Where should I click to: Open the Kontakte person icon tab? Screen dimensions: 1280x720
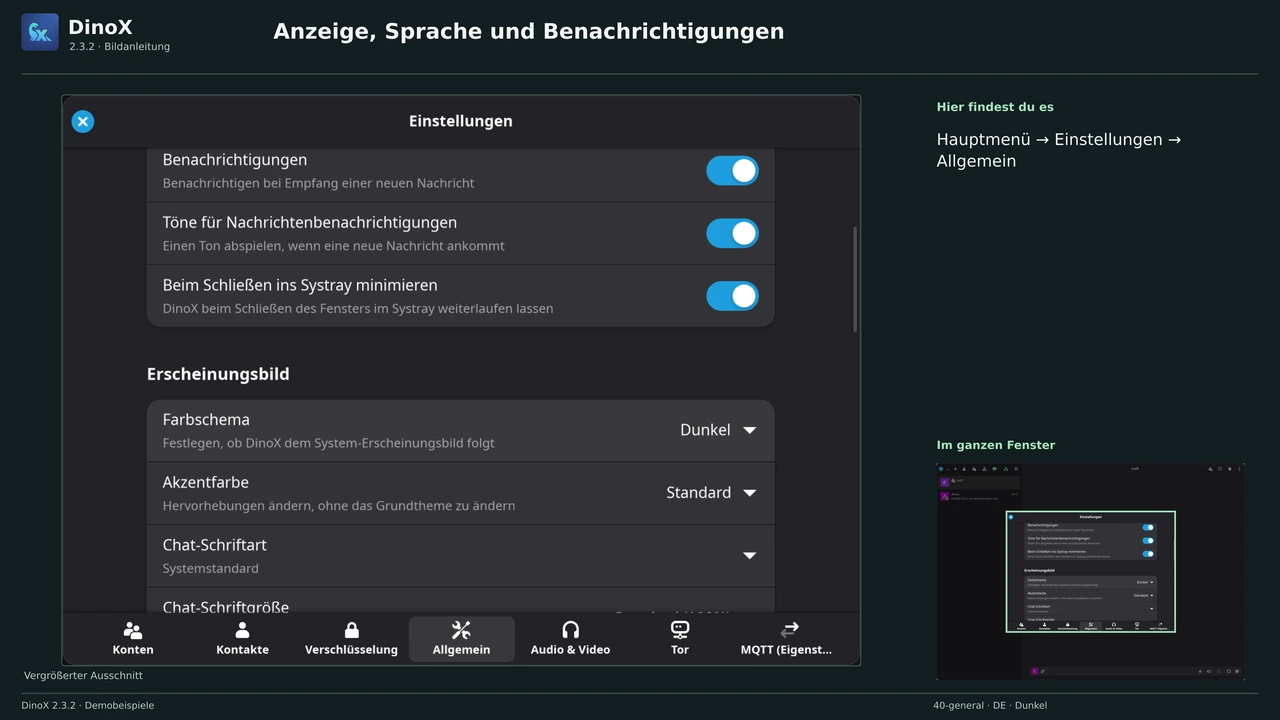[242, 639]
